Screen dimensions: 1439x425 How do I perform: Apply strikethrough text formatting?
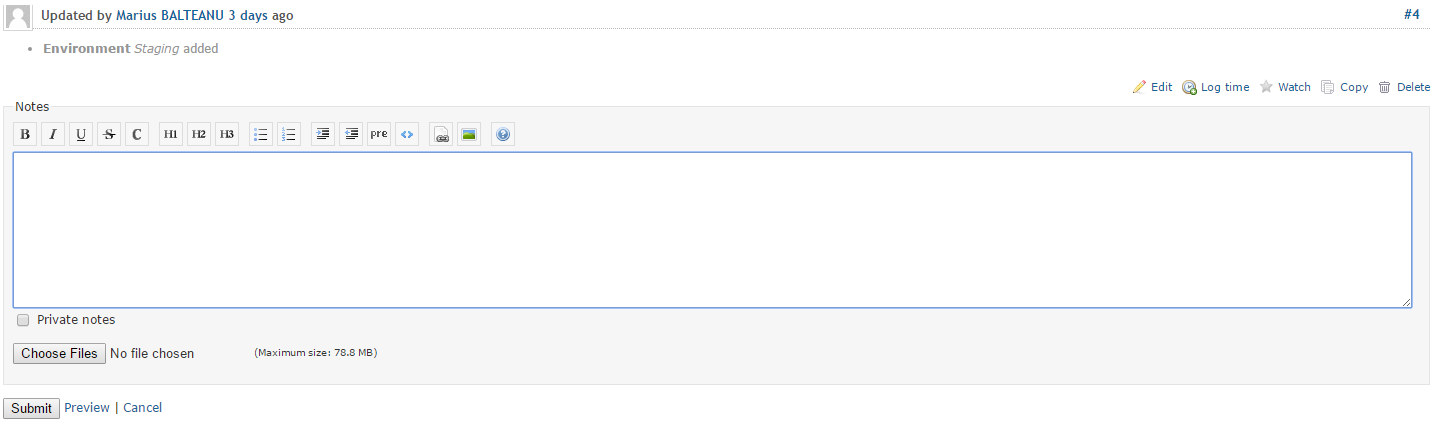point(109,134)
